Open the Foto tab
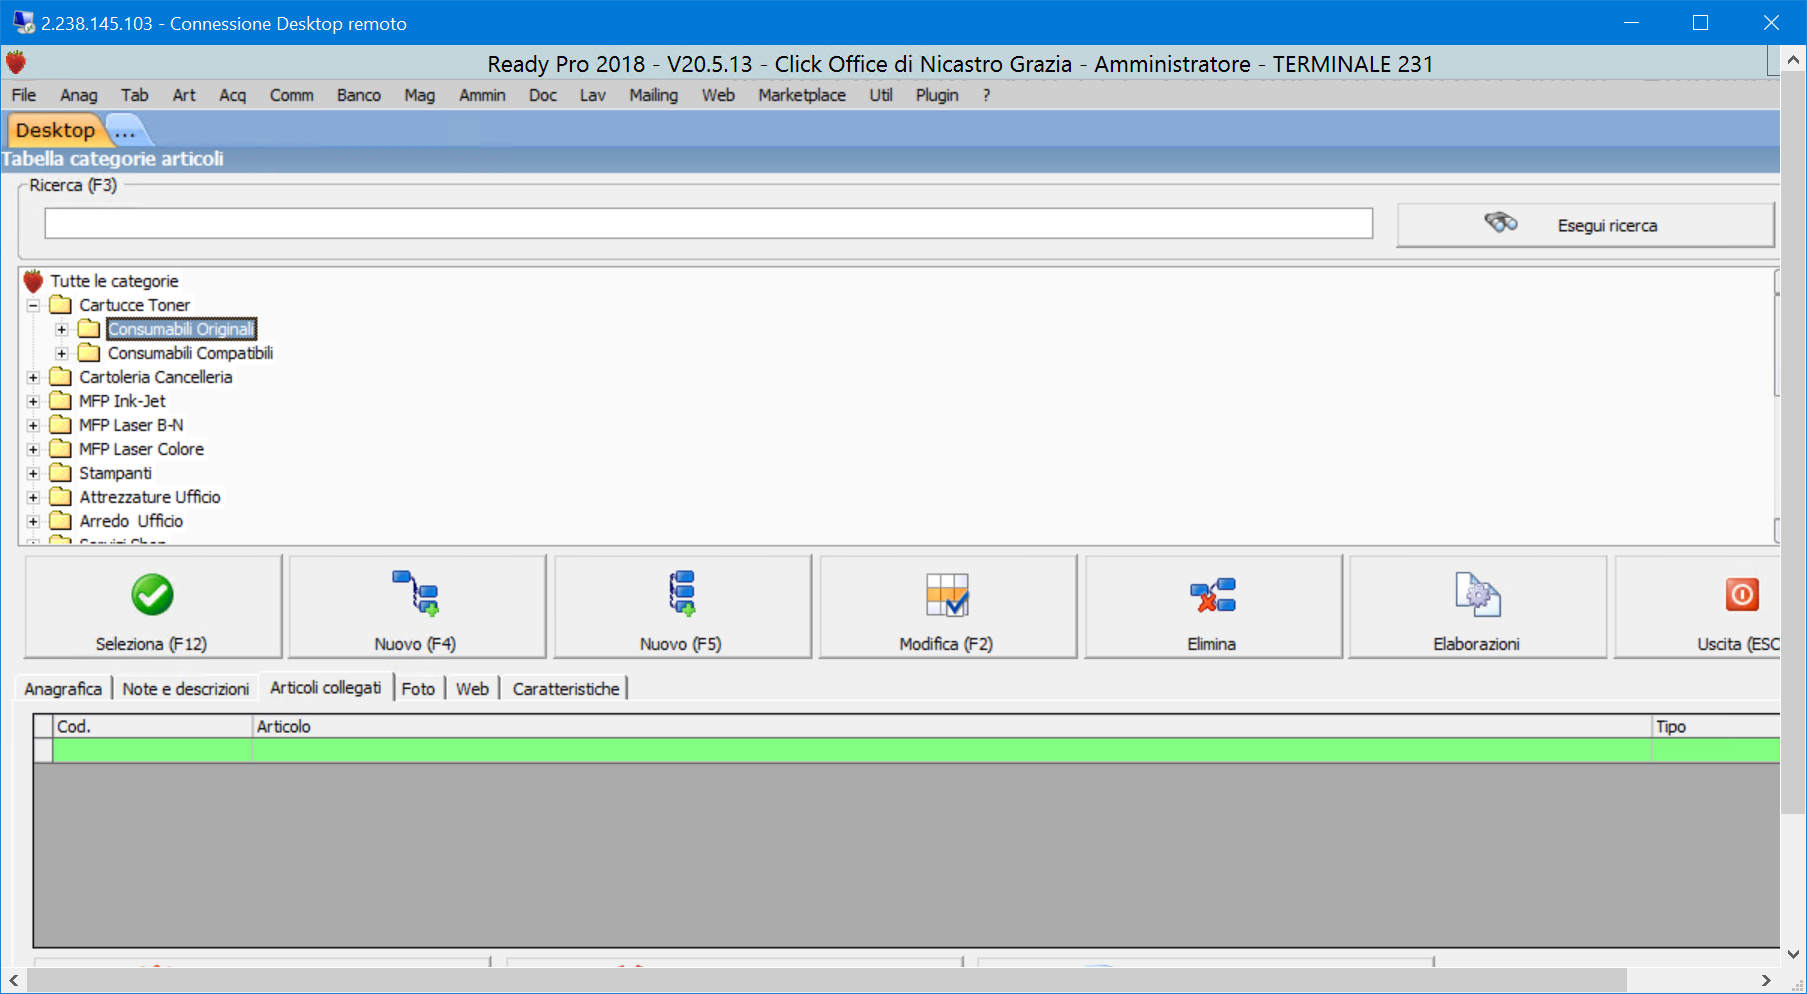This screenshot has height=994, width=1807. click(418, 689)
